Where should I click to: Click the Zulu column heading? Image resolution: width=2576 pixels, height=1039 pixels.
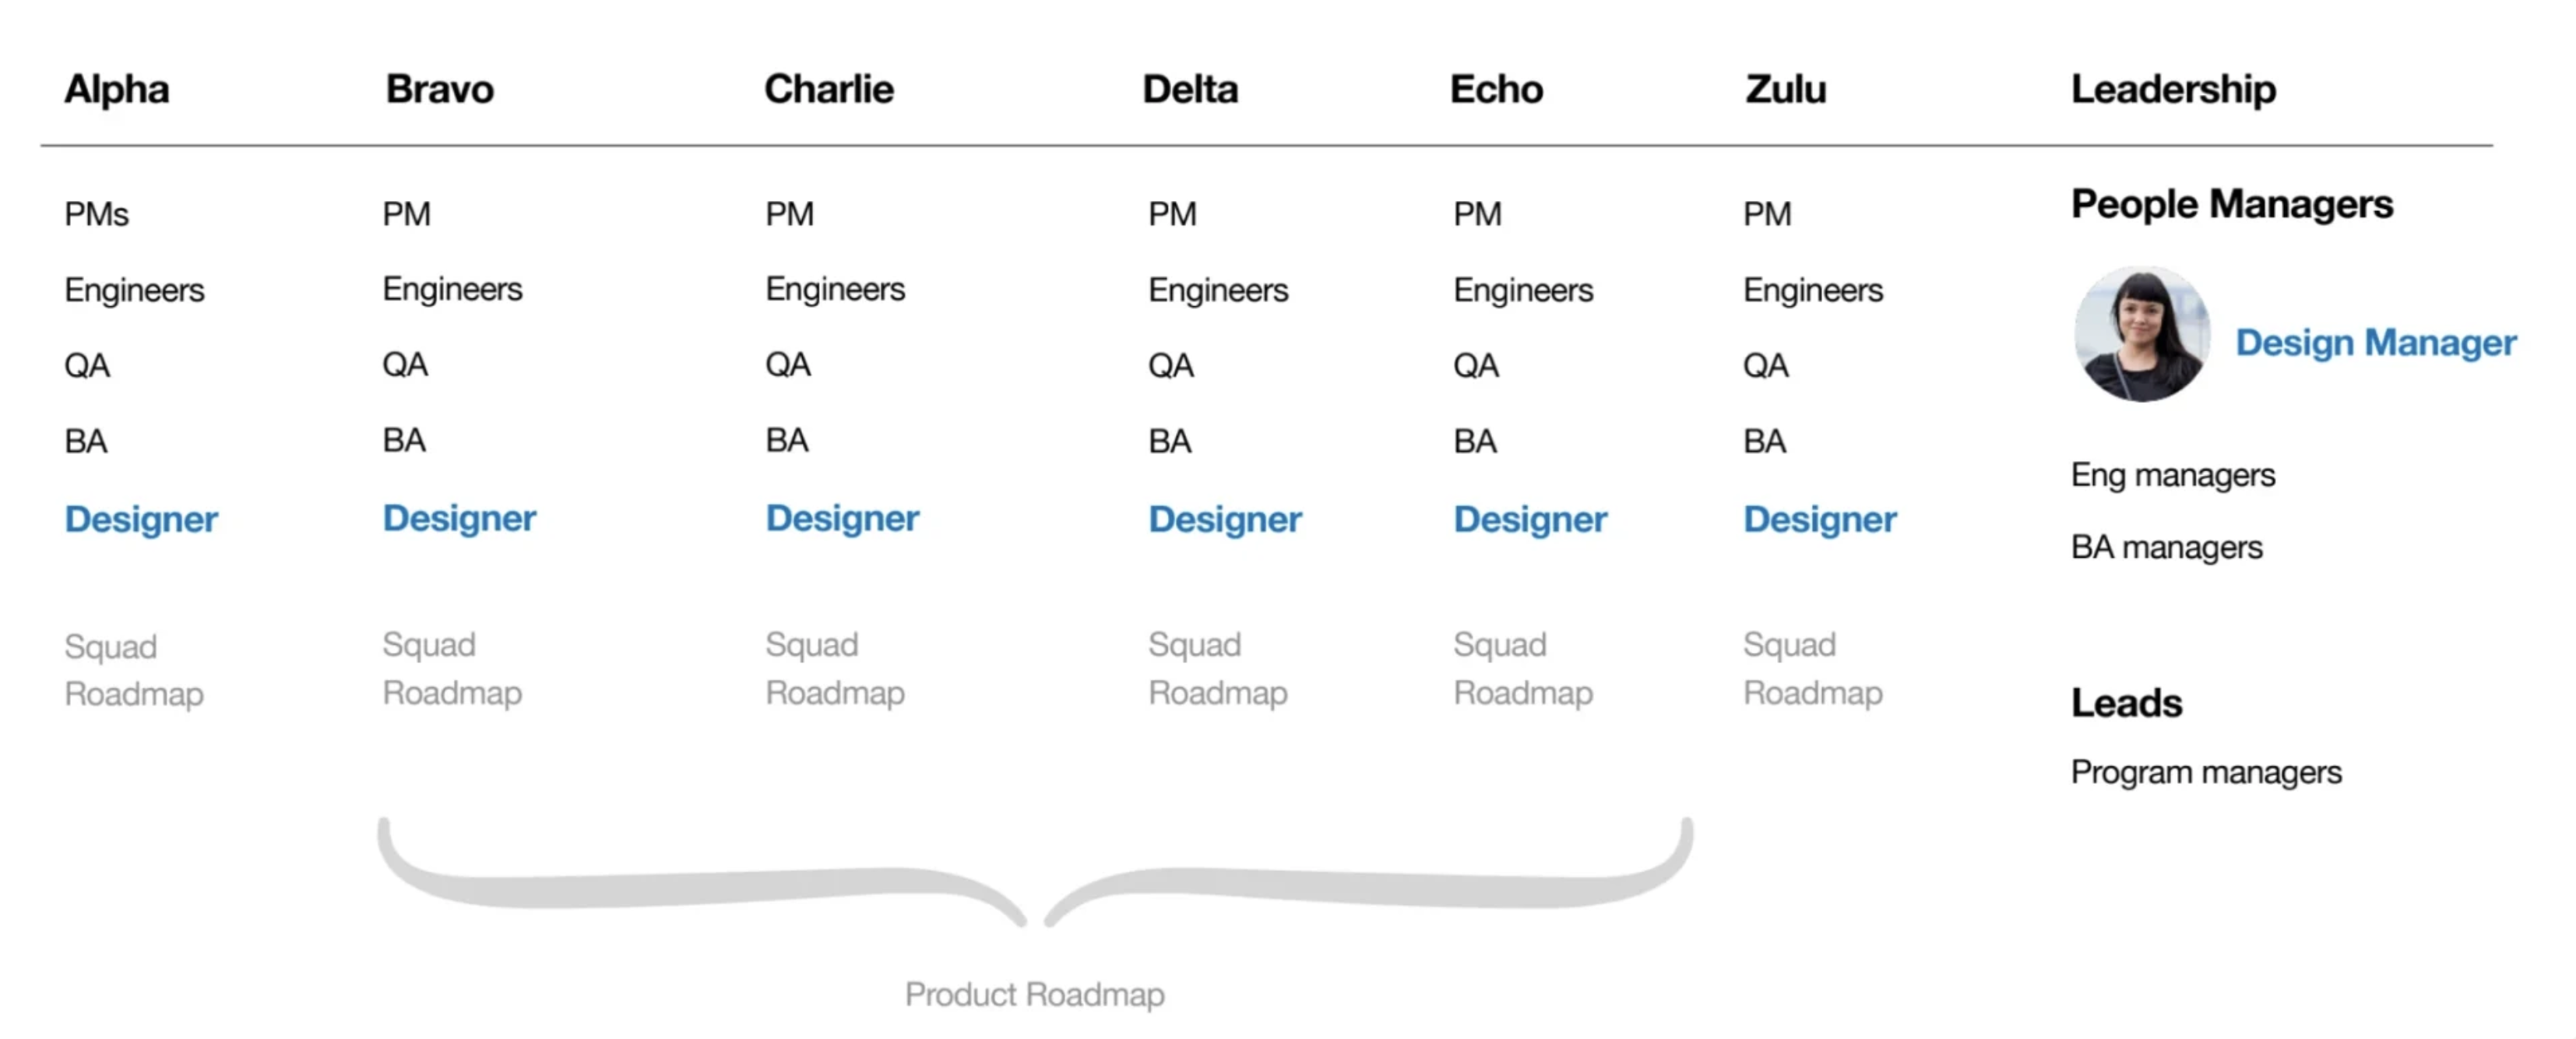pos(1786,89)
